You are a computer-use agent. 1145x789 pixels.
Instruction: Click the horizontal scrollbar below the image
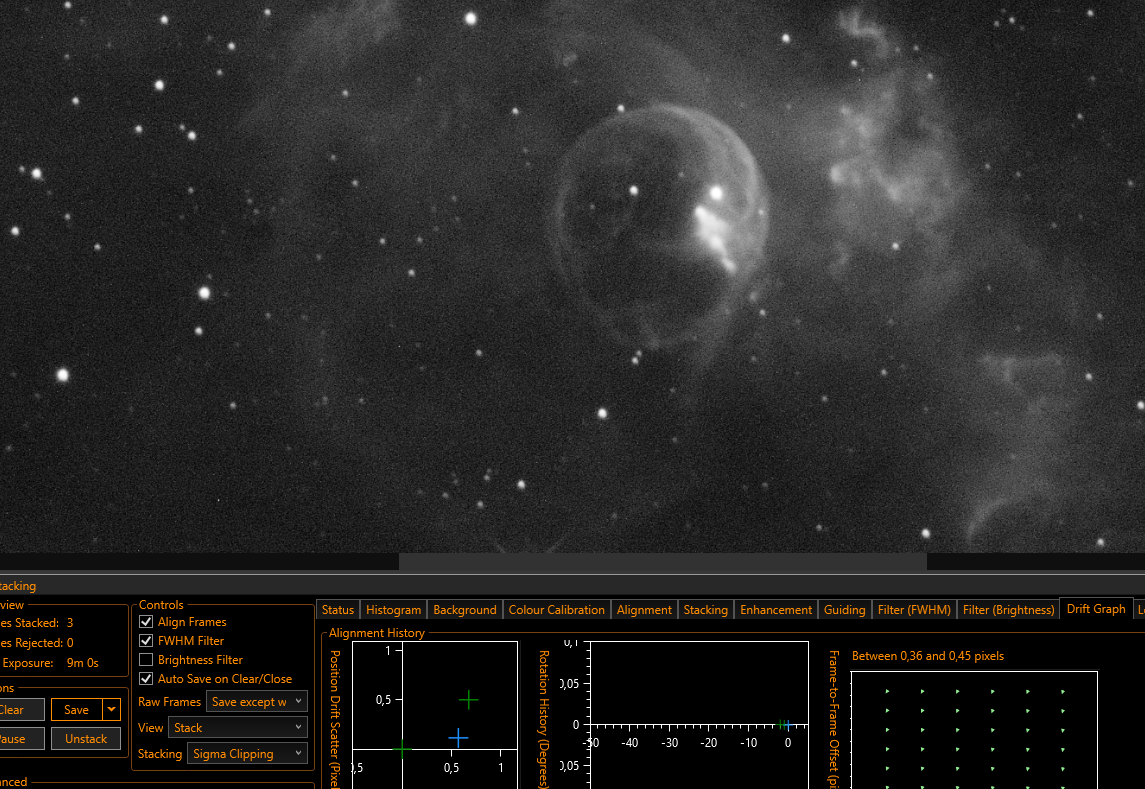coord(662,562)
